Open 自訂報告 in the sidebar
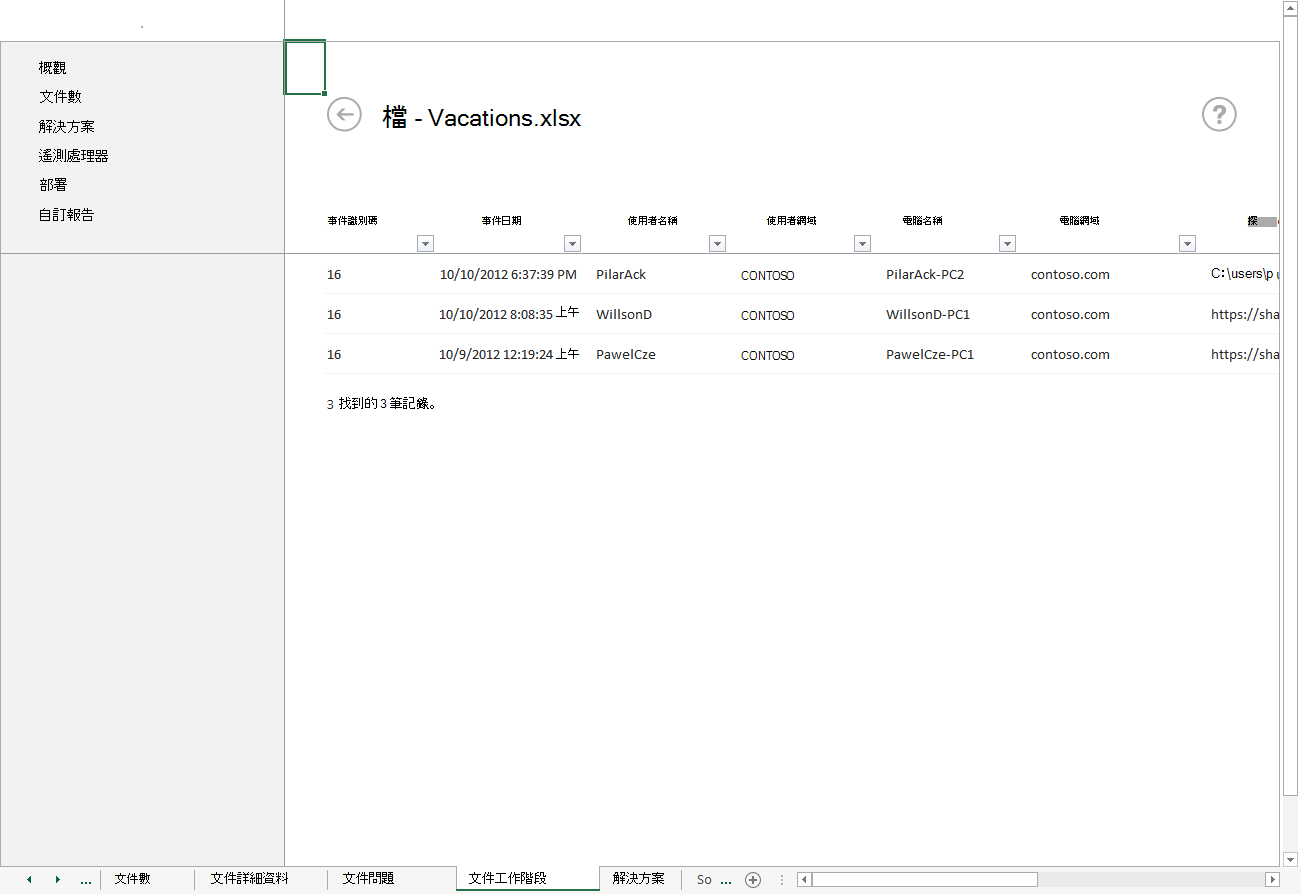This screenshot has width=1301, height=894. tap(67, 215)
